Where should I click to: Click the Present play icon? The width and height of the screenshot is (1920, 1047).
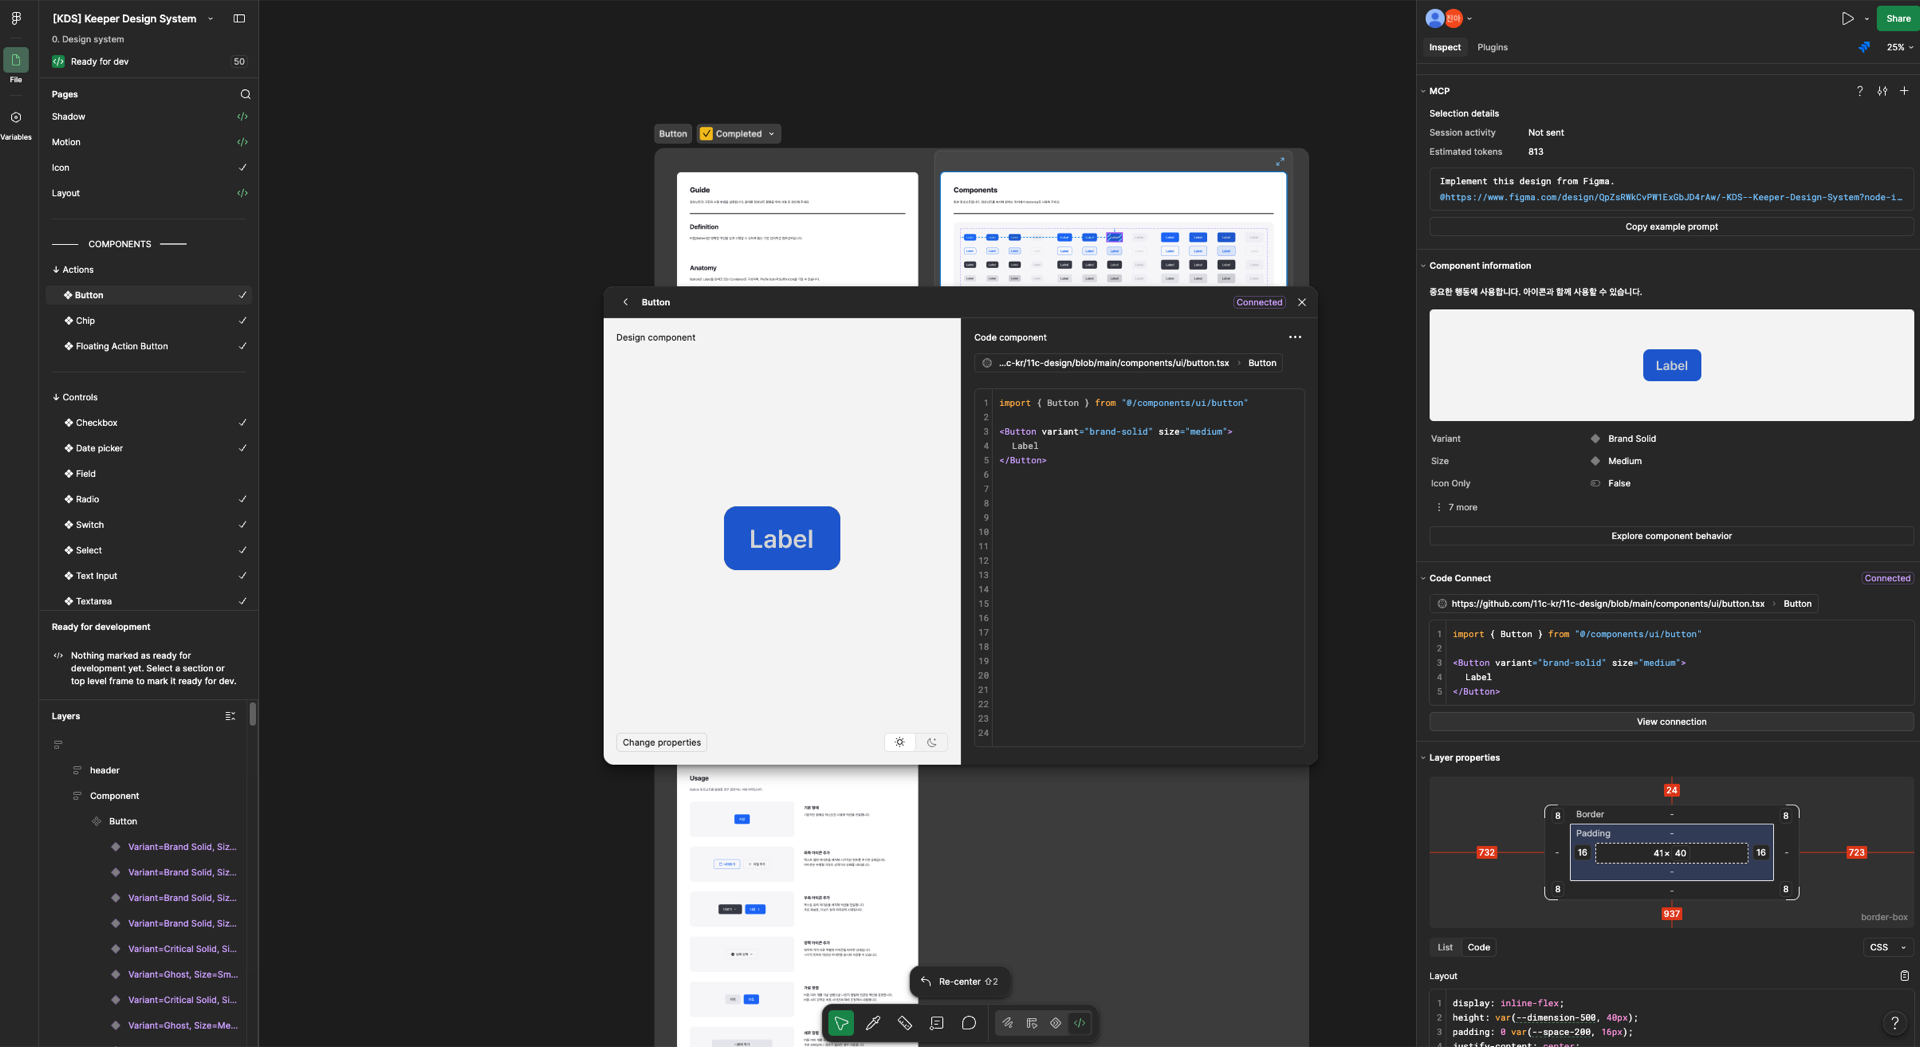(1847, 18)
